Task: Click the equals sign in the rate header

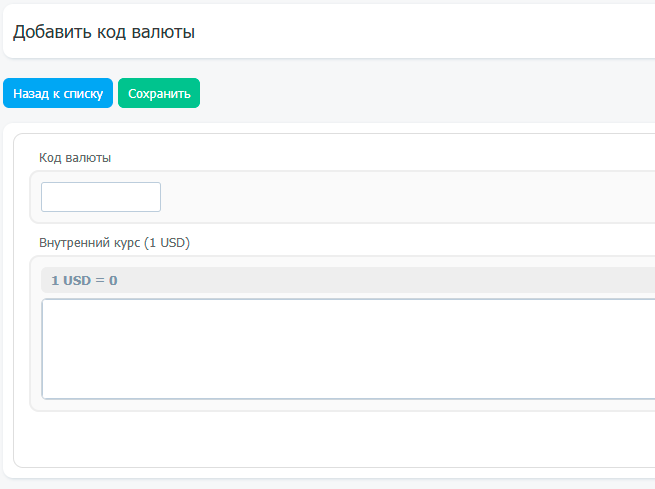Action: (100, 280)
